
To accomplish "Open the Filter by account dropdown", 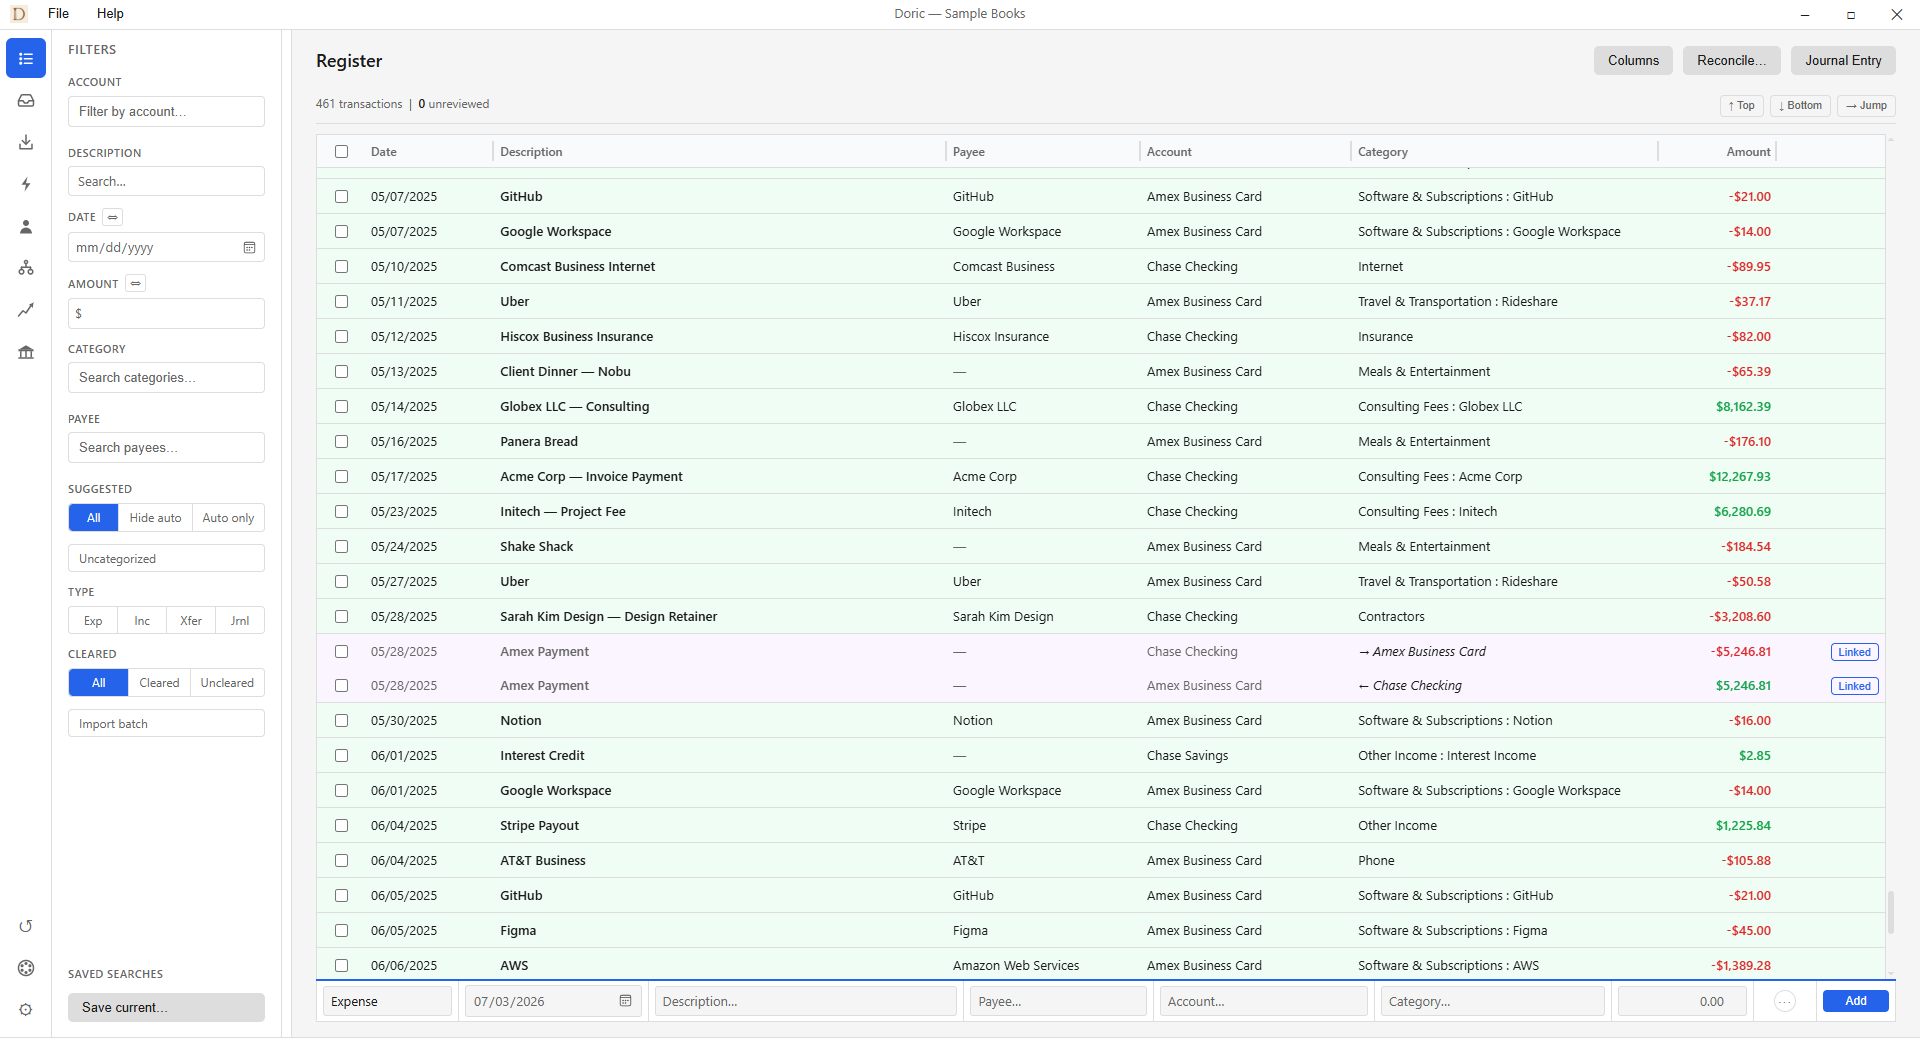I will 166,112.
